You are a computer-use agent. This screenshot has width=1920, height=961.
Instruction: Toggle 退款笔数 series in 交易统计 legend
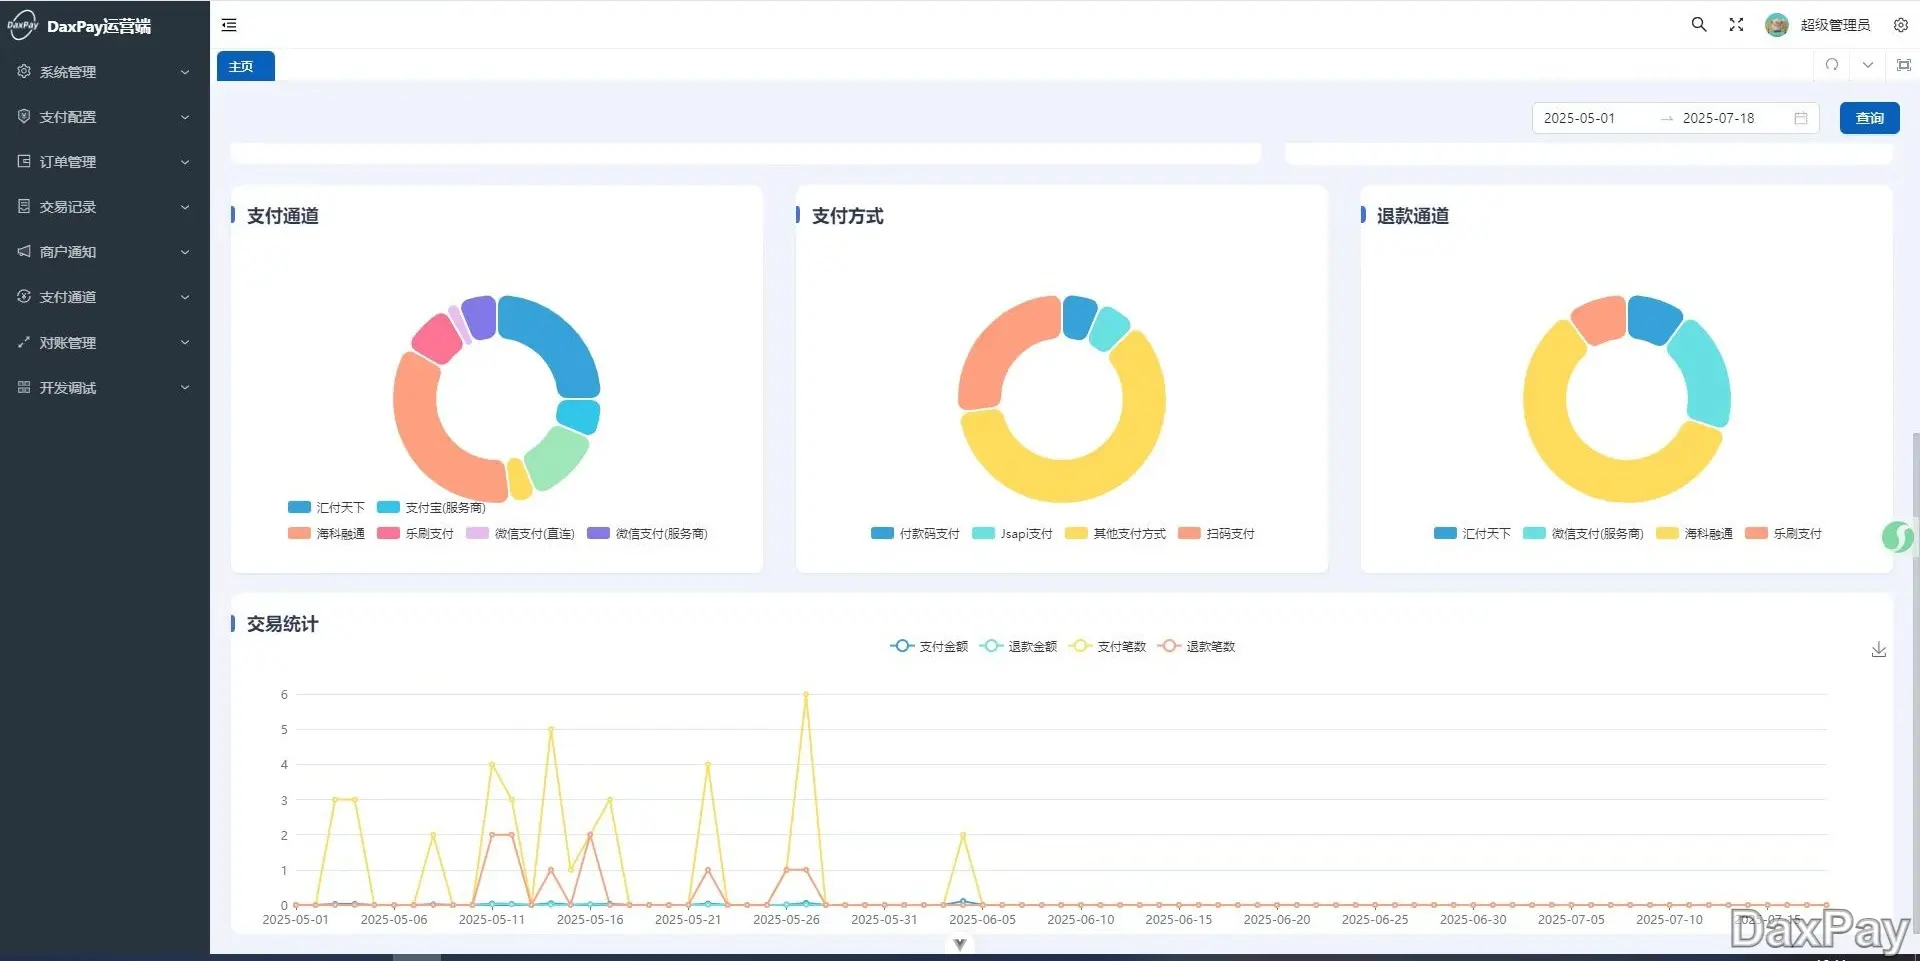(1196, 646)
